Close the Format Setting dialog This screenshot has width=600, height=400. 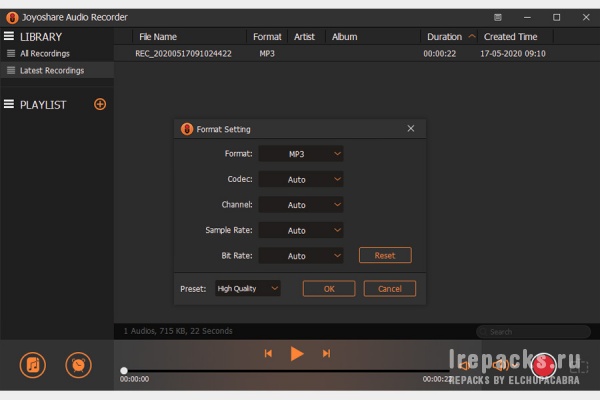pyautogui.click(x=411, y=129)
